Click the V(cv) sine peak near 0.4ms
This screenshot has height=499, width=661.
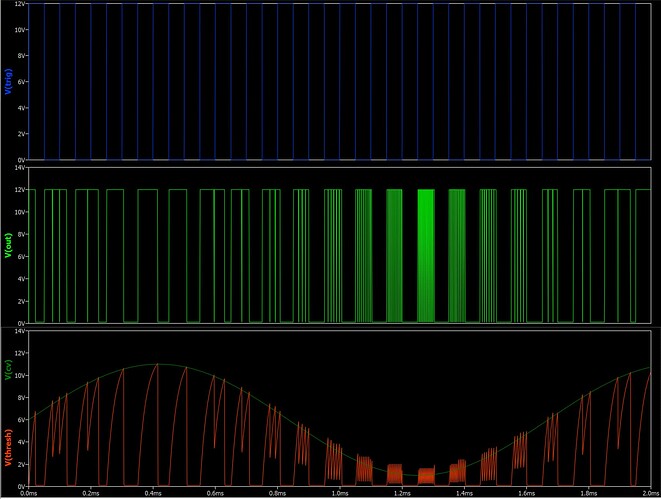157,364
